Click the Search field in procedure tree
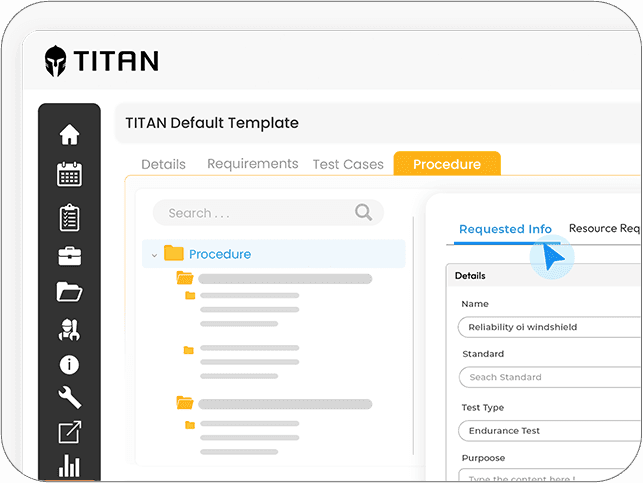The height and width of the screenshot is (483, 643). [268, 212]
